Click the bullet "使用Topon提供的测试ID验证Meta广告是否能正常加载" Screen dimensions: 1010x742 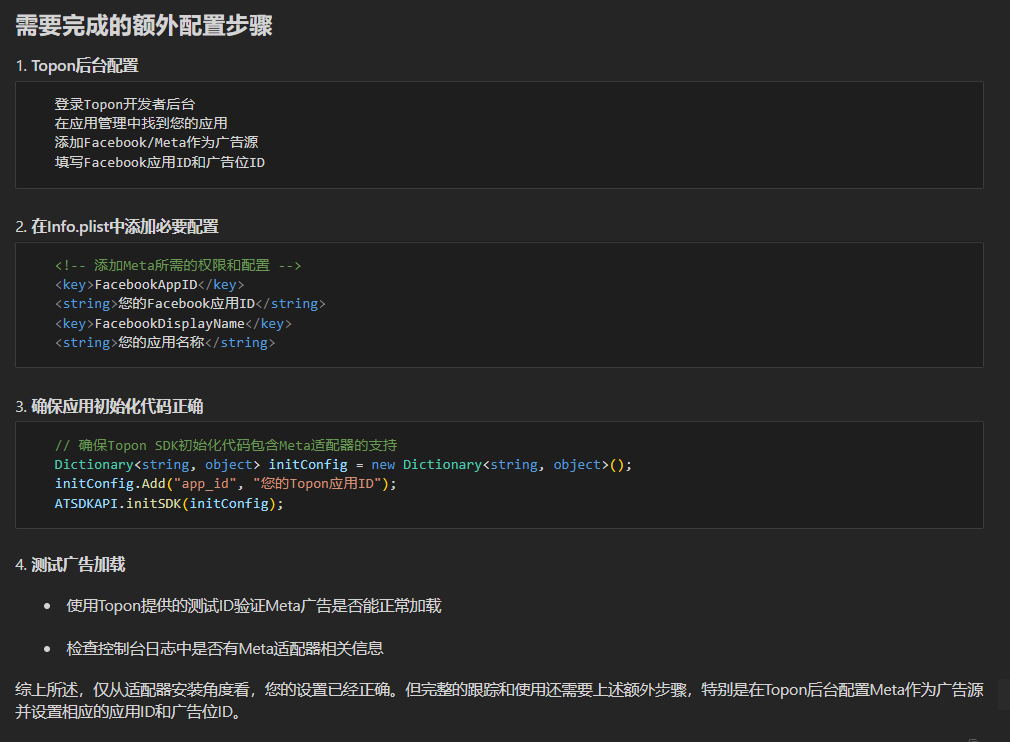coord(254,606)
